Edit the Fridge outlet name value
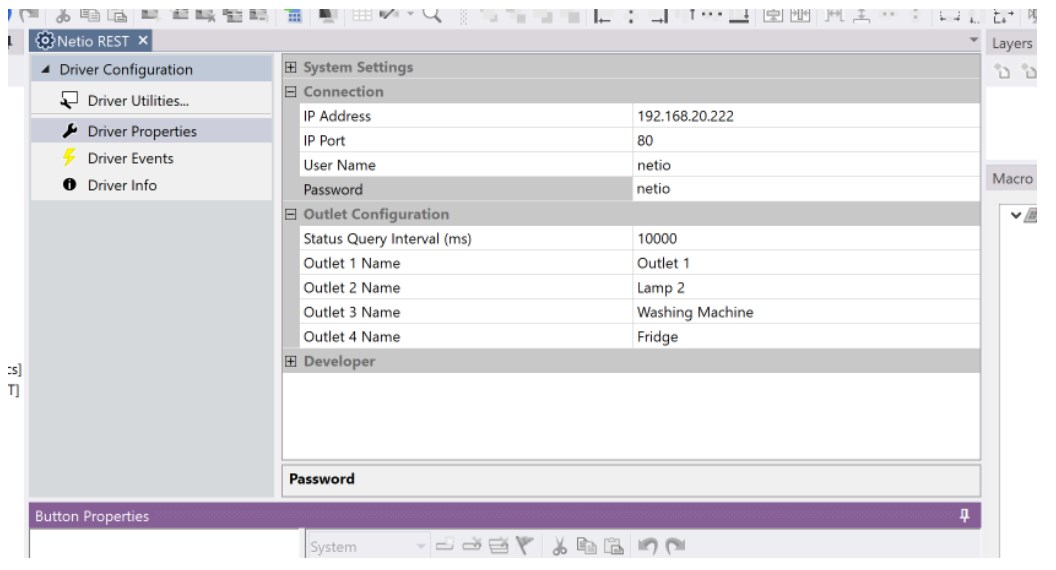The width and height of the screenshot is (1056, 570). click(x=806, y=336)
